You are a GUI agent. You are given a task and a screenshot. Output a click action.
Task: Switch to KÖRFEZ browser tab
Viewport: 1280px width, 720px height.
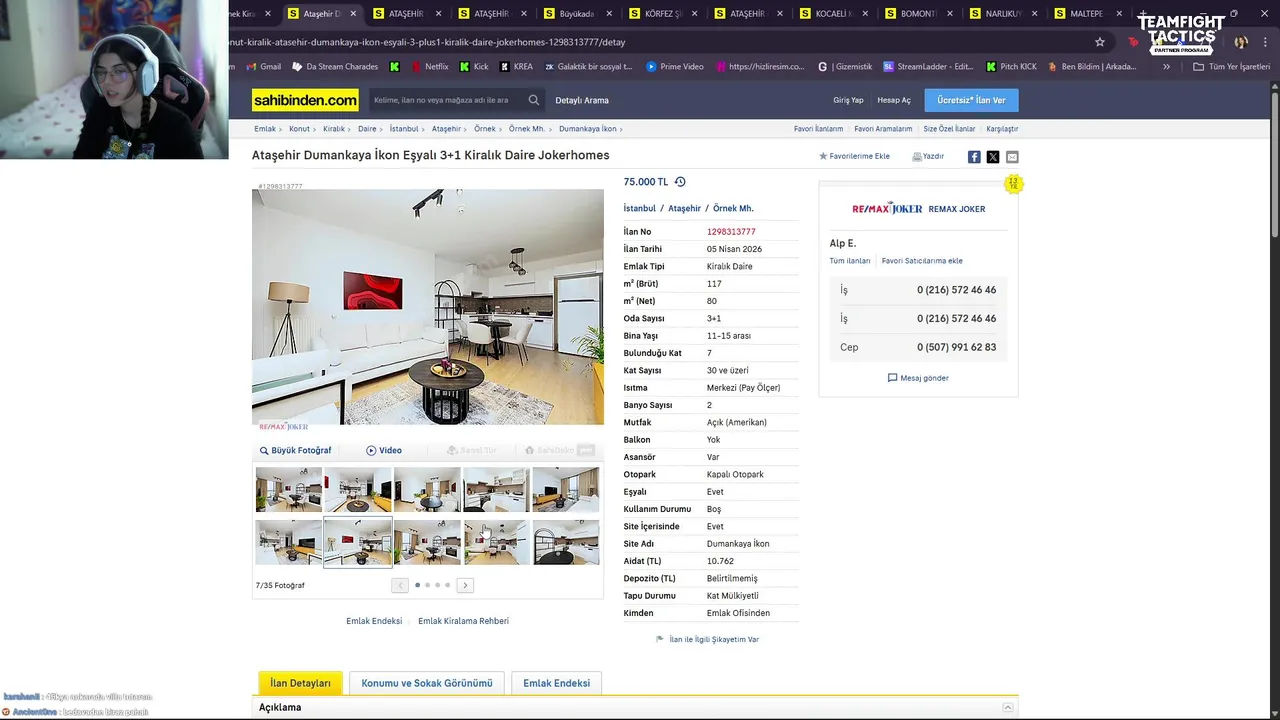(x=661, y=14)
